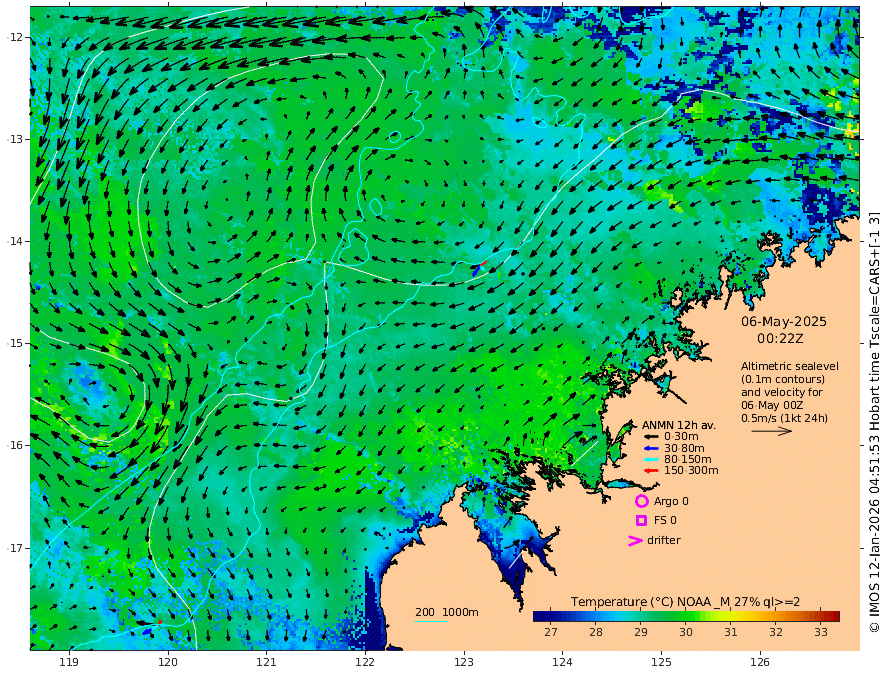Click the vertical IMOS copyright text

click(x=873, y=422)
